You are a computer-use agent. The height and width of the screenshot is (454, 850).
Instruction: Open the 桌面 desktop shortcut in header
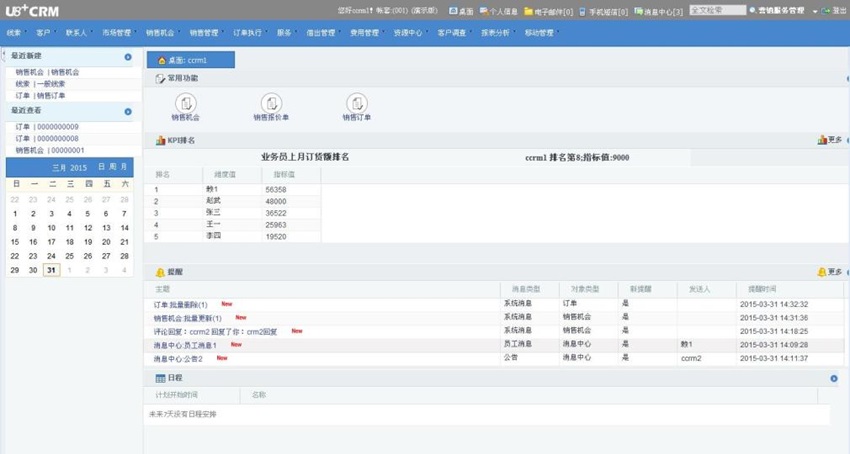pos(461,11)
